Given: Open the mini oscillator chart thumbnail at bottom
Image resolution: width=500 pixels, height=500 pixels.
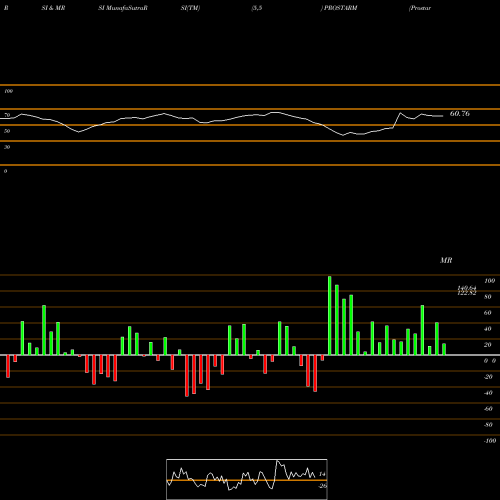Looking at the screenshot, I should coord(247,479).
